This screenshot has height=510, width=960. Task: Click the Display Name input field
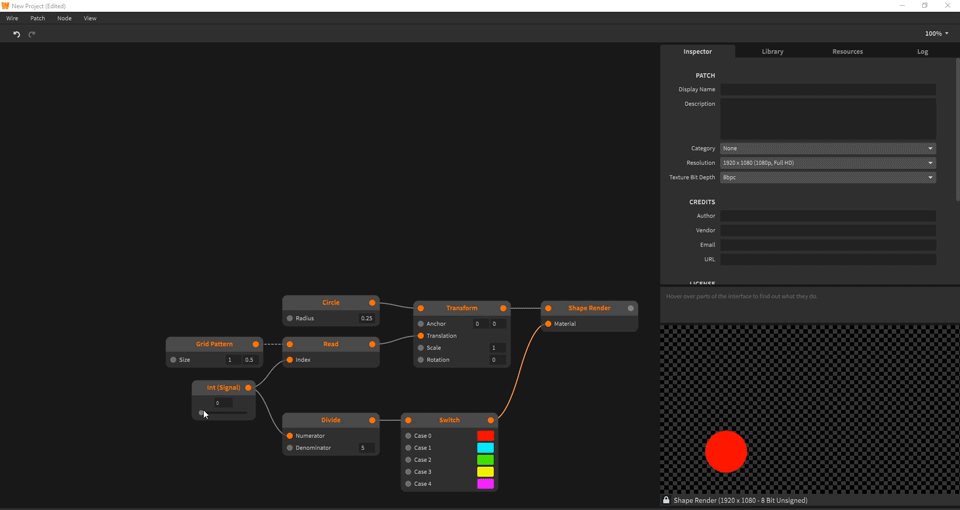[x=828, y=89]
